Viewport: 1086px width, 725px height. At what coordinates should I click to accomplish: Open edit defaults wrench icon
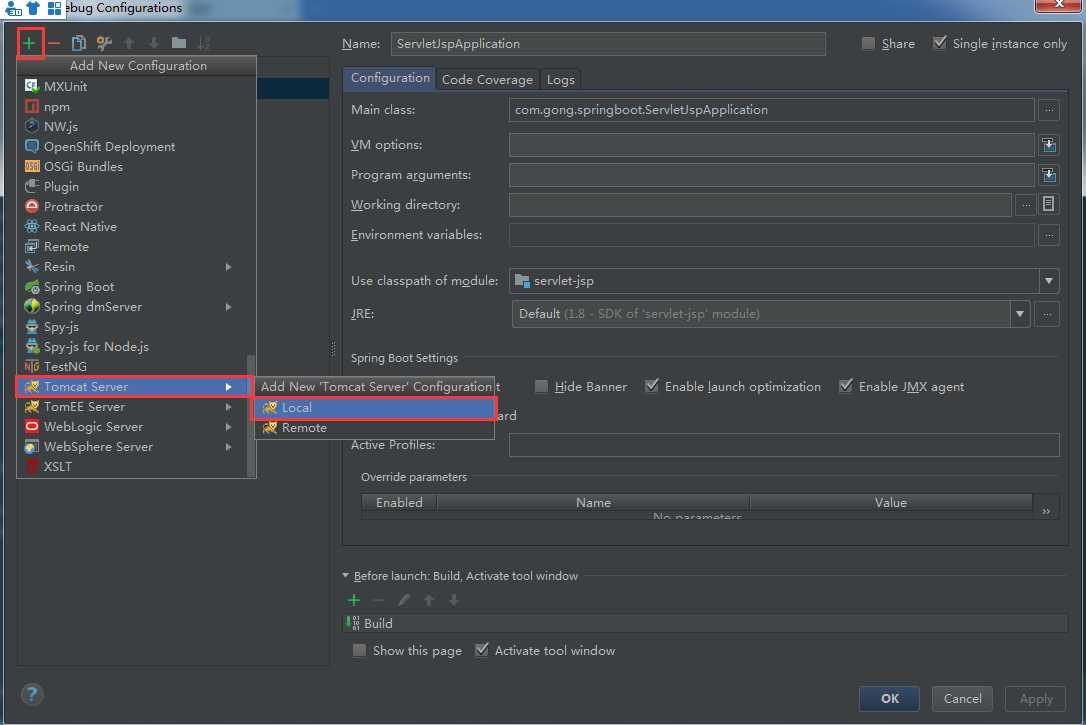point(104,43)
